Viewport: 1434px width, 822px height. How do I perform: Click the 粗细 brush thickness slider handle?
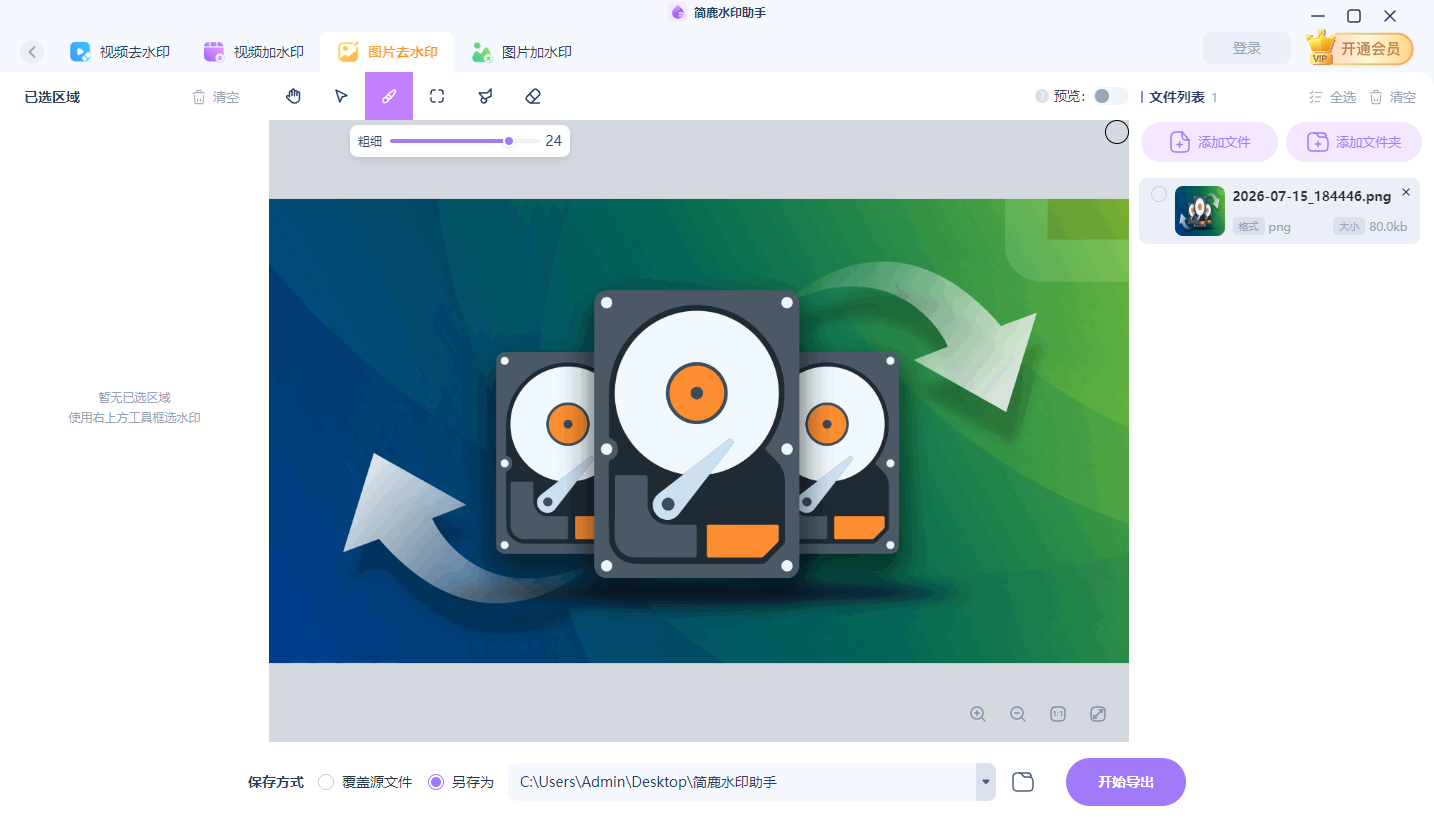(509, 141)
